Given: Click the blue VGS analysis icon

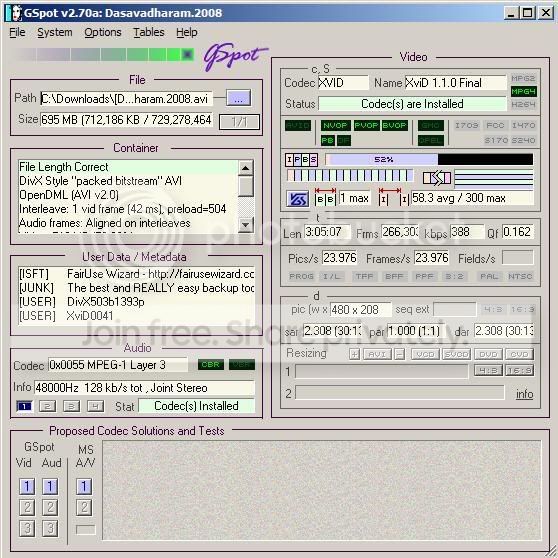Looking at the screenshot, I should click(298, 199).
